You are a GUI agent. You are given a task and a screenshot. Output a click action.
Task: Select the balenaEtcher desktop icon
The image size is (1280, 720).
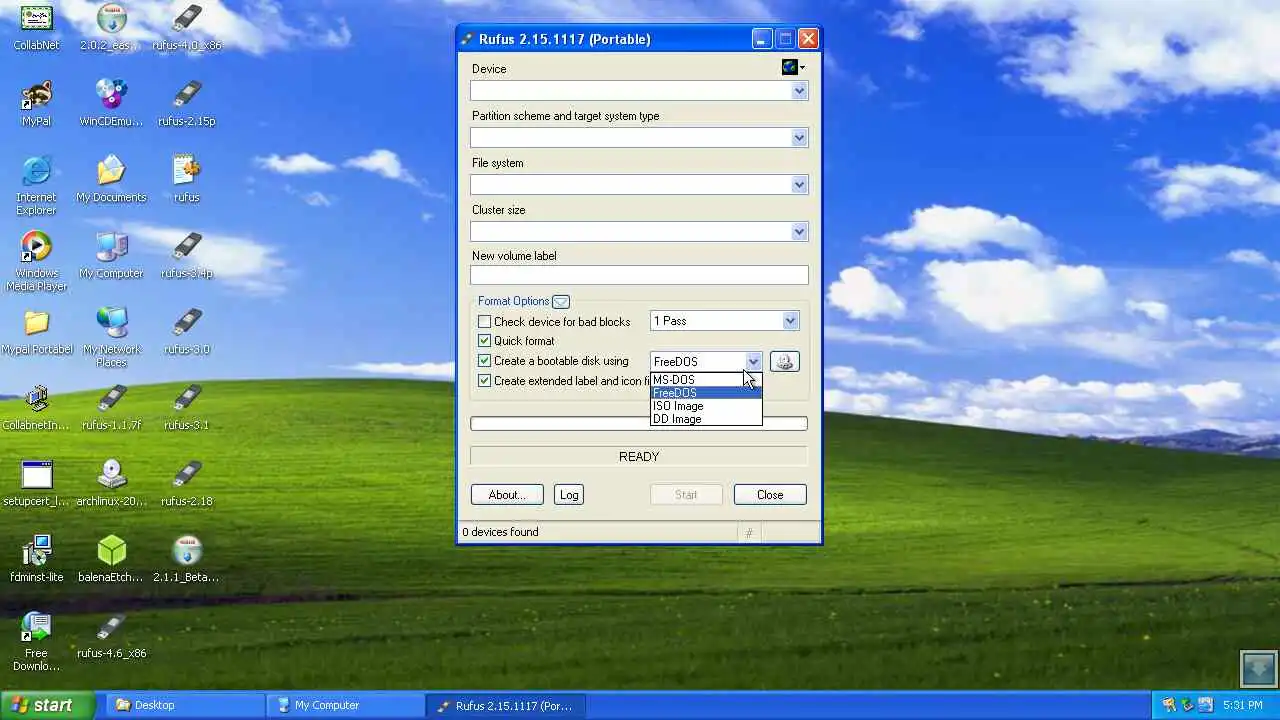click(x=111, y=559)
